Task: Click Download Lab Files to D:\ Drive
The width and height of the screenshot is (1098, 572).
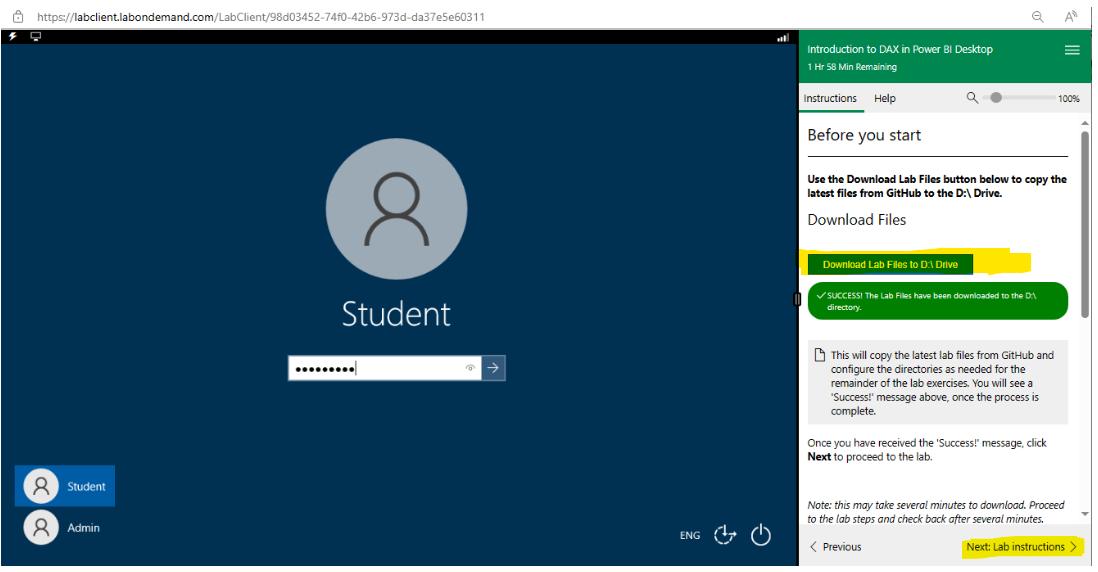Action: pos(890,265)
